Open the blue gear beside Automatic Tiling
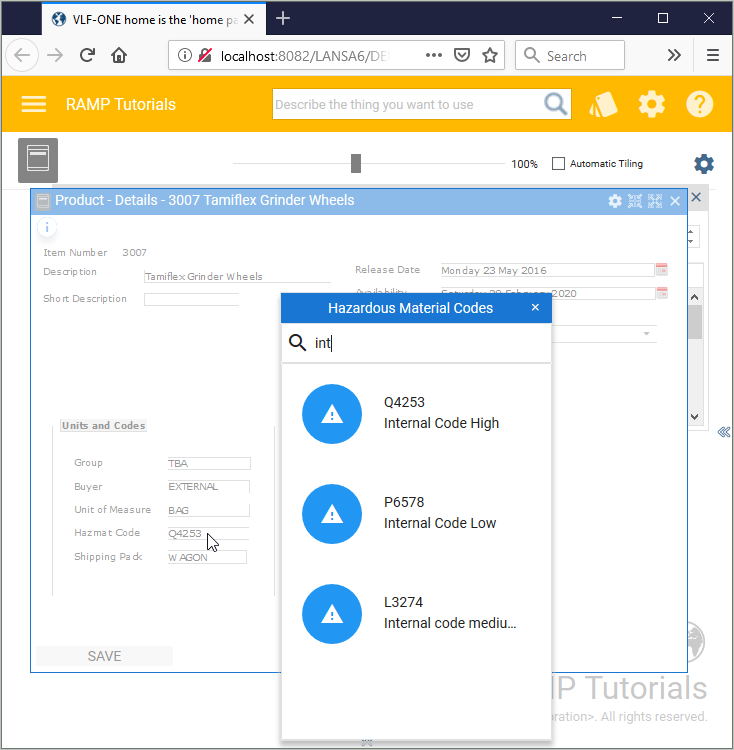734x750 pixels. 703,164
